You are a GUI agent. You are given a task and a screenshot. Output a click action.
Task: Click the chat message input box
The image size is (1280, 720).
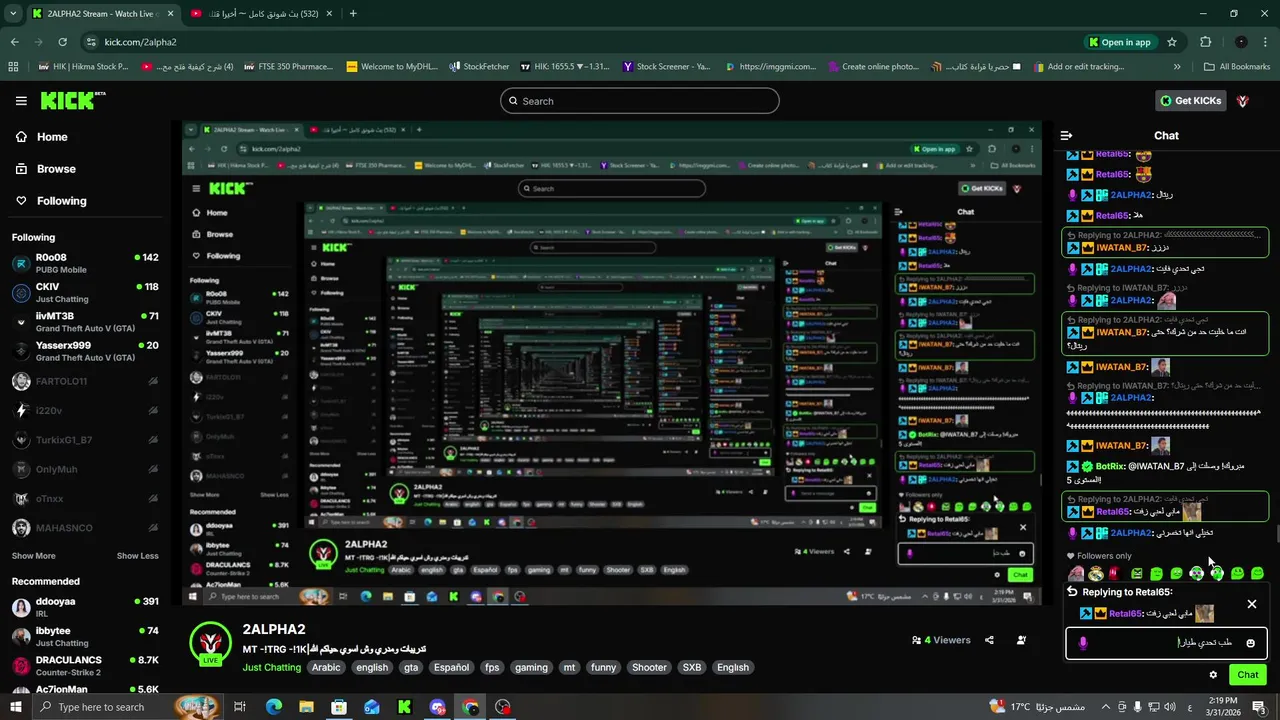1166,643
